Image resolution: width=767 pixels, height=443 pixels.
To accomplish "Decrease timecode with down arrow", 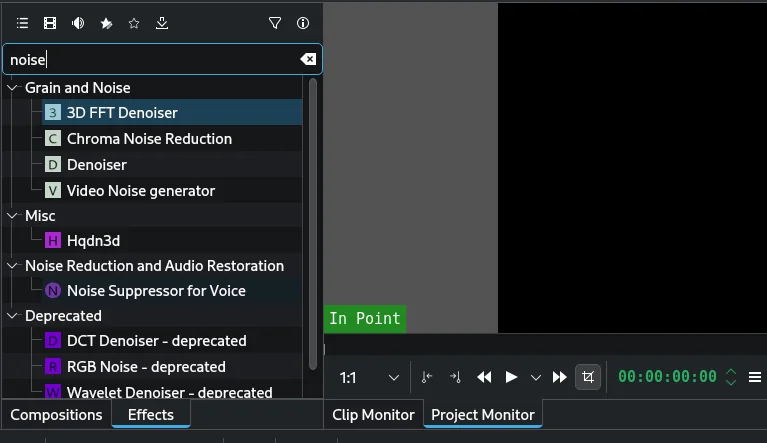I will coord(731,382).
